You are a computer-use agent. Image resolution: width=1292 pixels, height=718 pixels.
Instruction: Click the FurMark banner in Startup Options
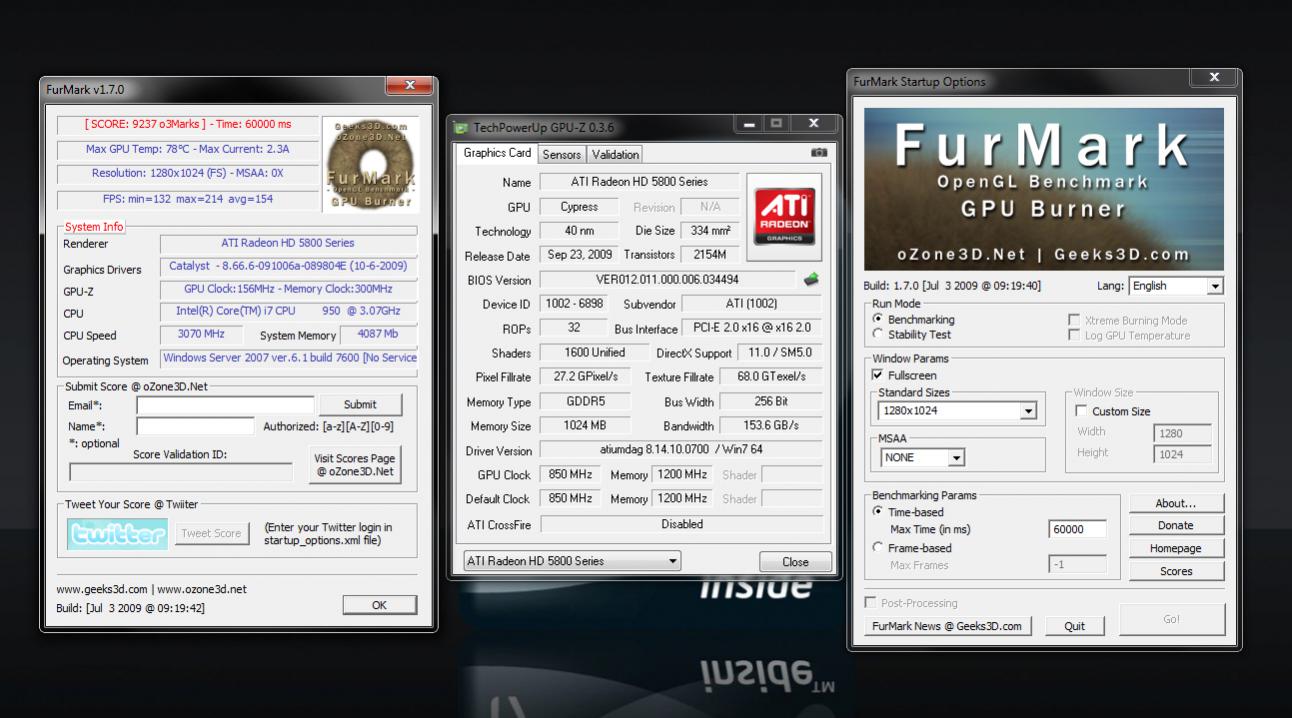tap(1043, 188)
